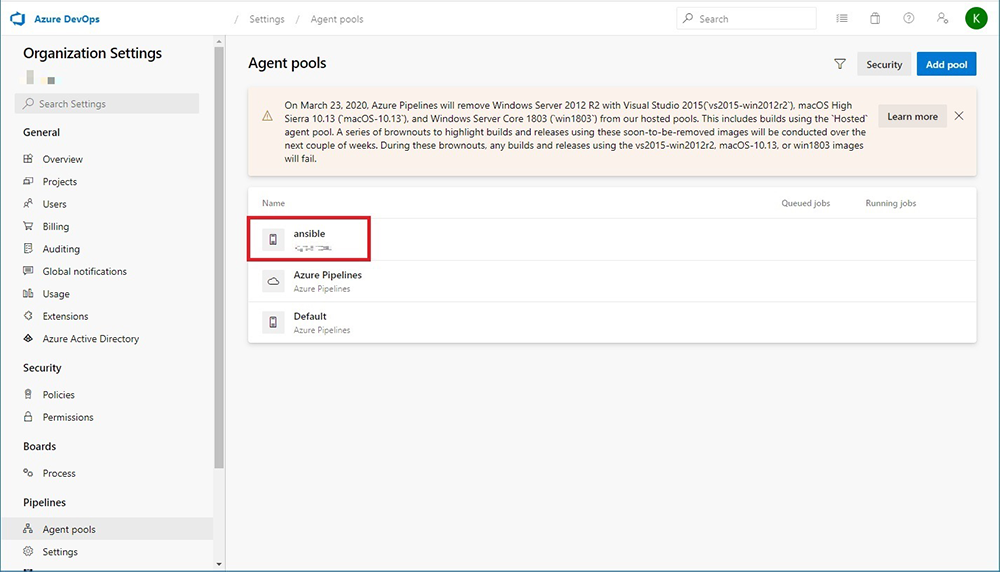1000x572 pixels.
Task: Click the filter funnel icon
Action: tap(840, 64)
